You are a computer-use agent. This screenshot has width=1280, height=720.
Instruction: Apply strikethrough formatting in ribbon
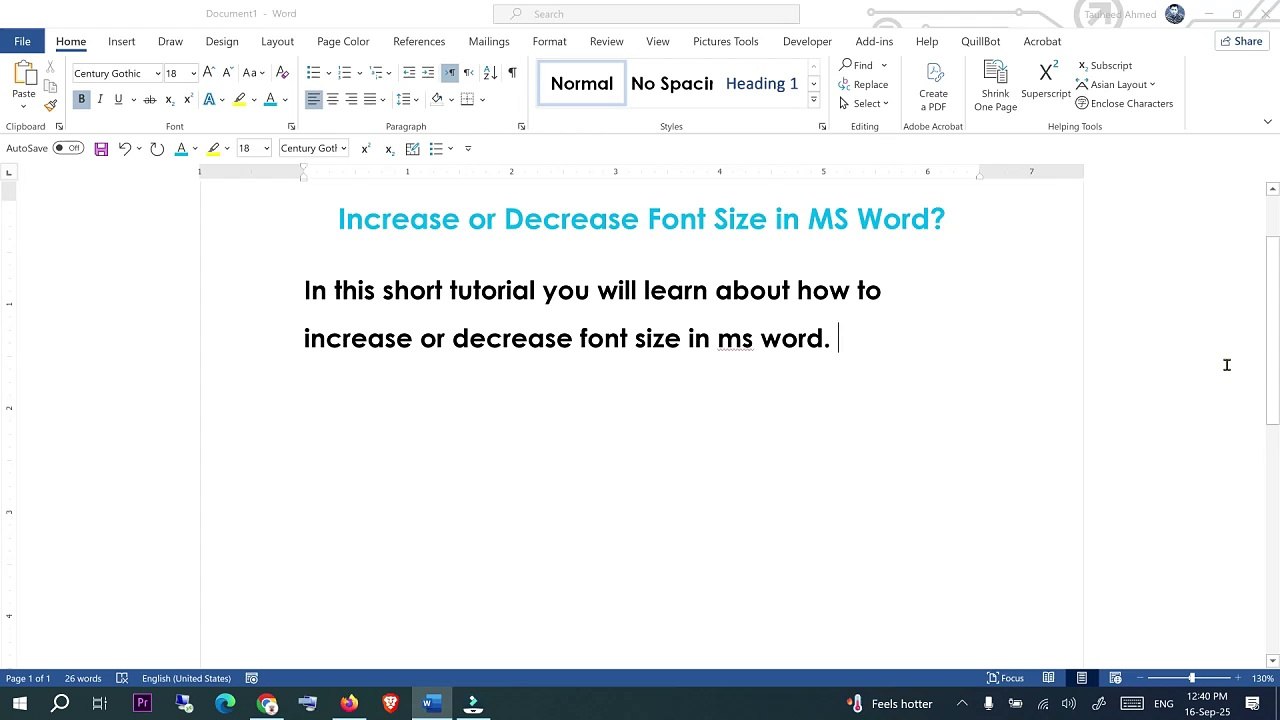pos(150,99)
